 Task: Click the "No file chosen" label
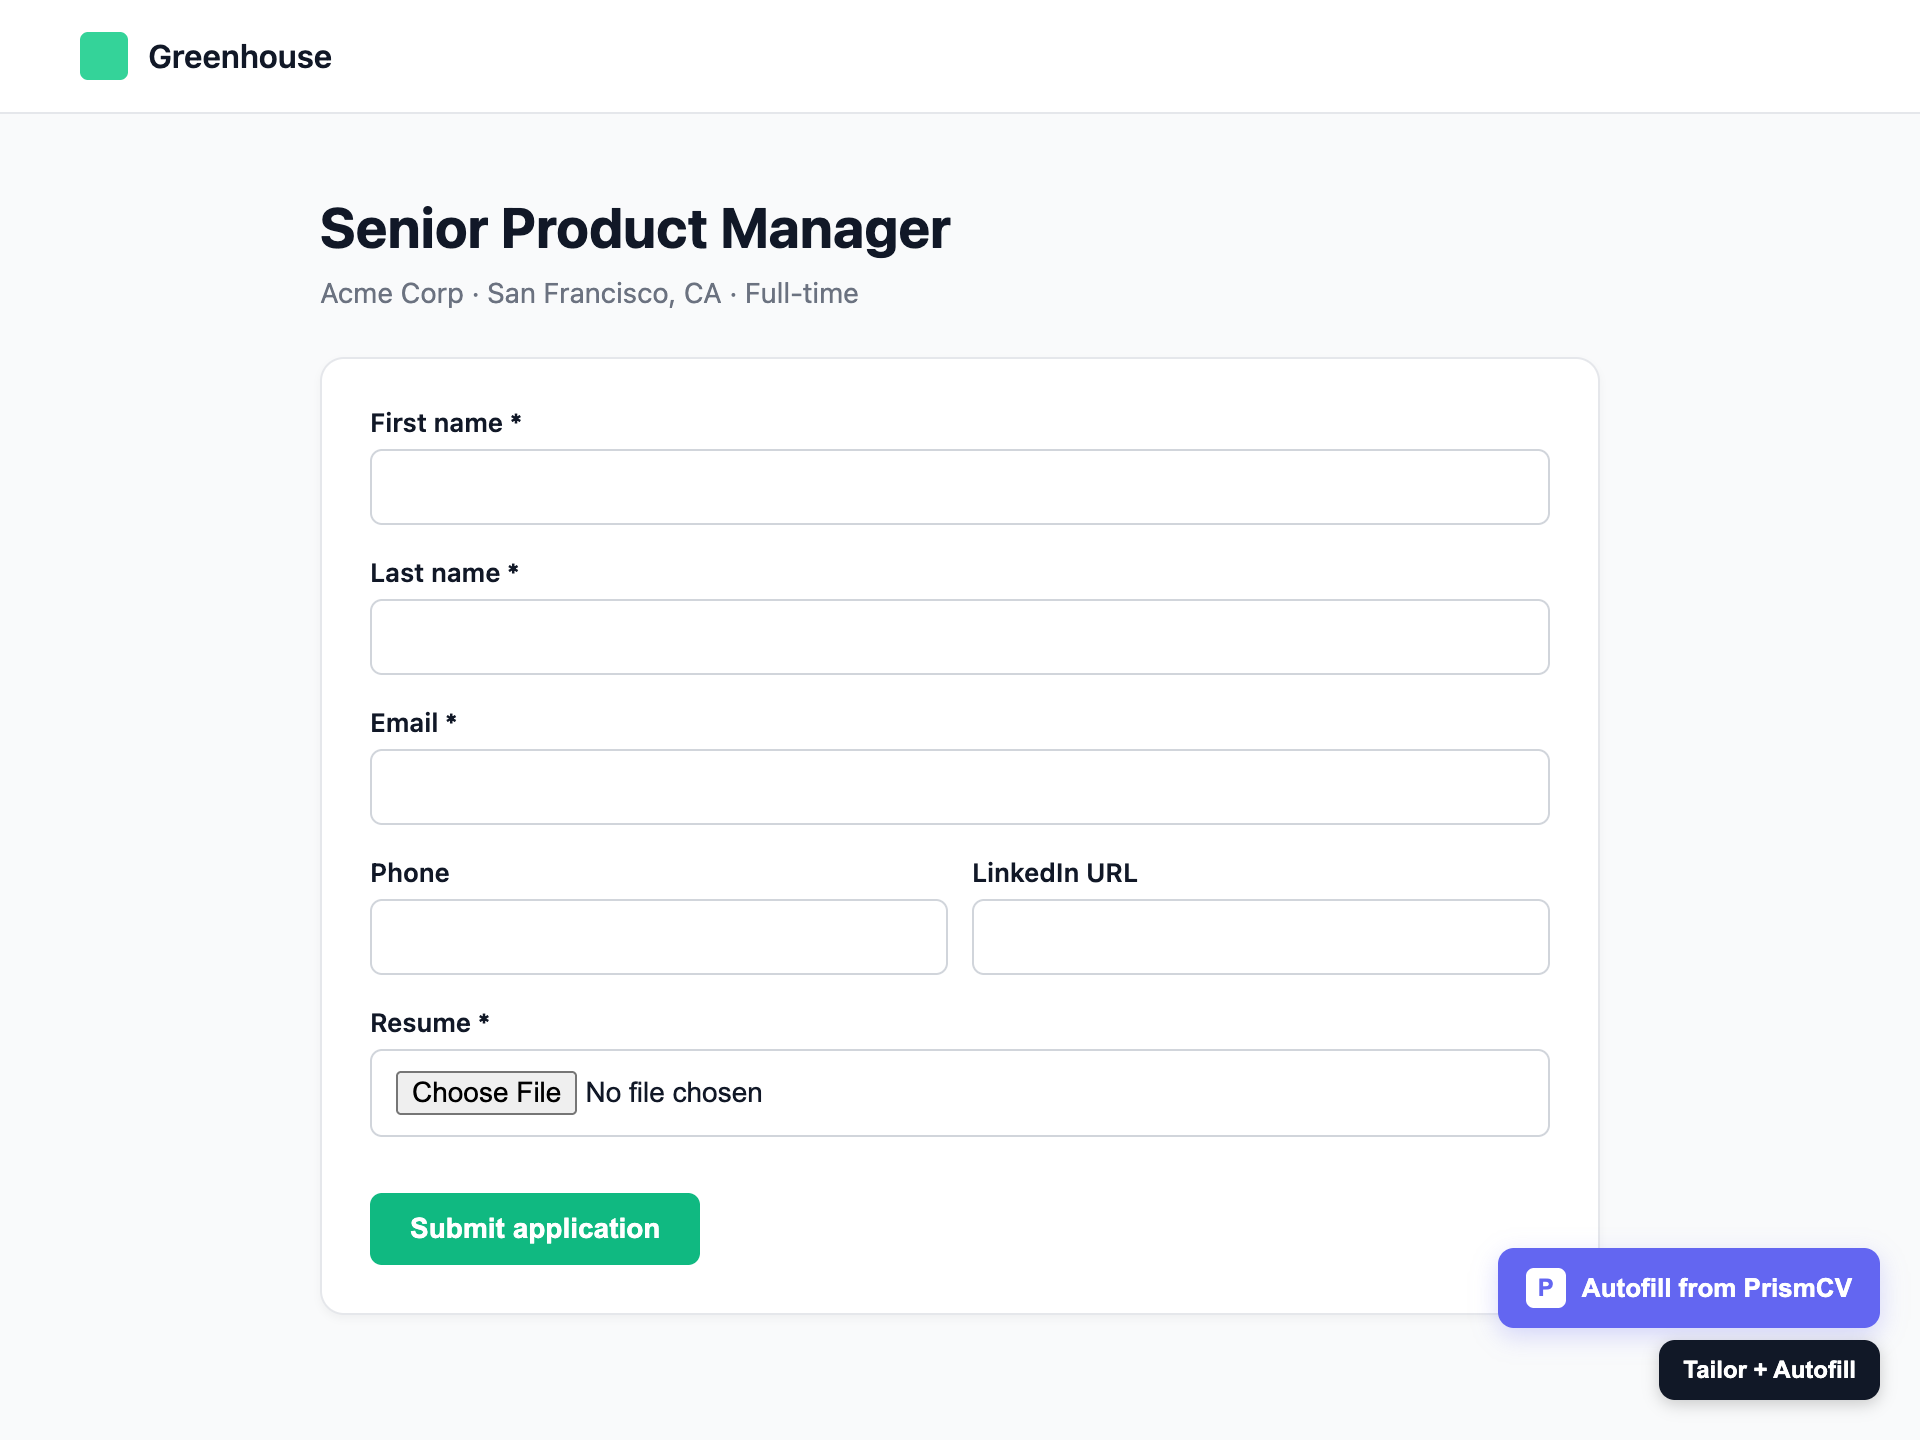tap(673, 1092)
